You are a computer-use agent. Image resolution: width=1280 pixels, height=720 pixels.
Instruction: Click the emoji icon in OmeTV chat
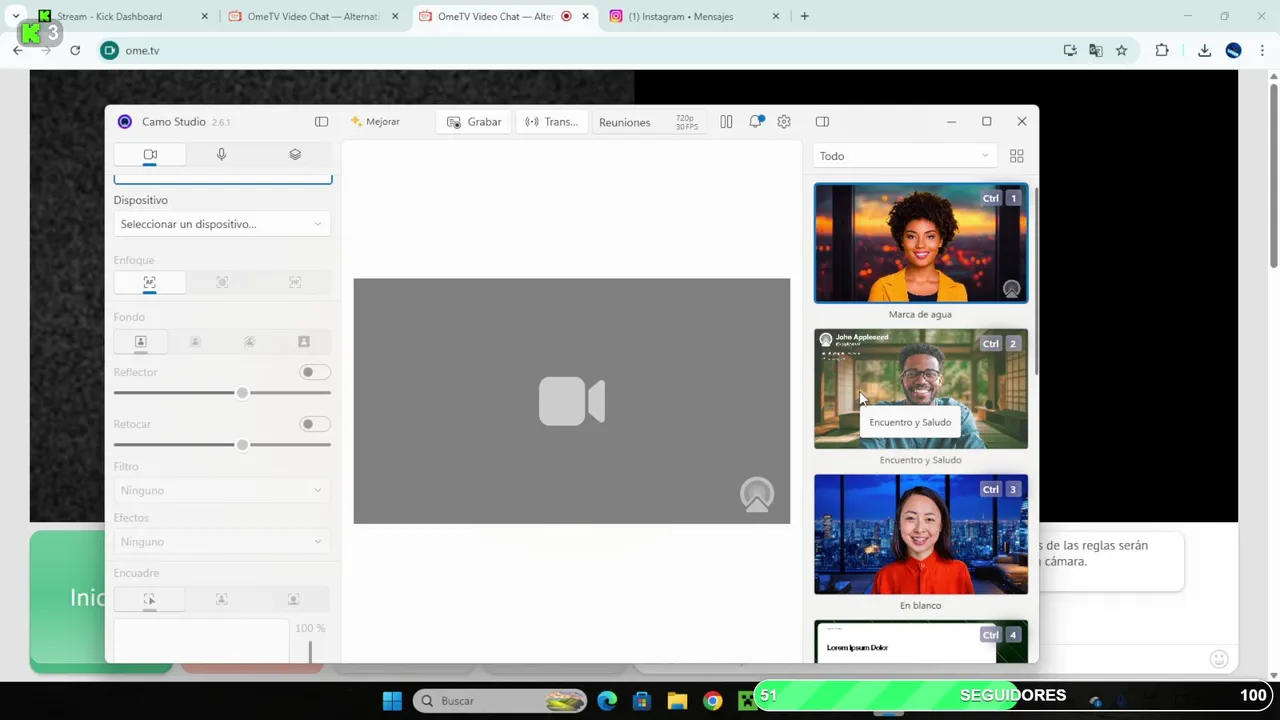point(1218,659)
